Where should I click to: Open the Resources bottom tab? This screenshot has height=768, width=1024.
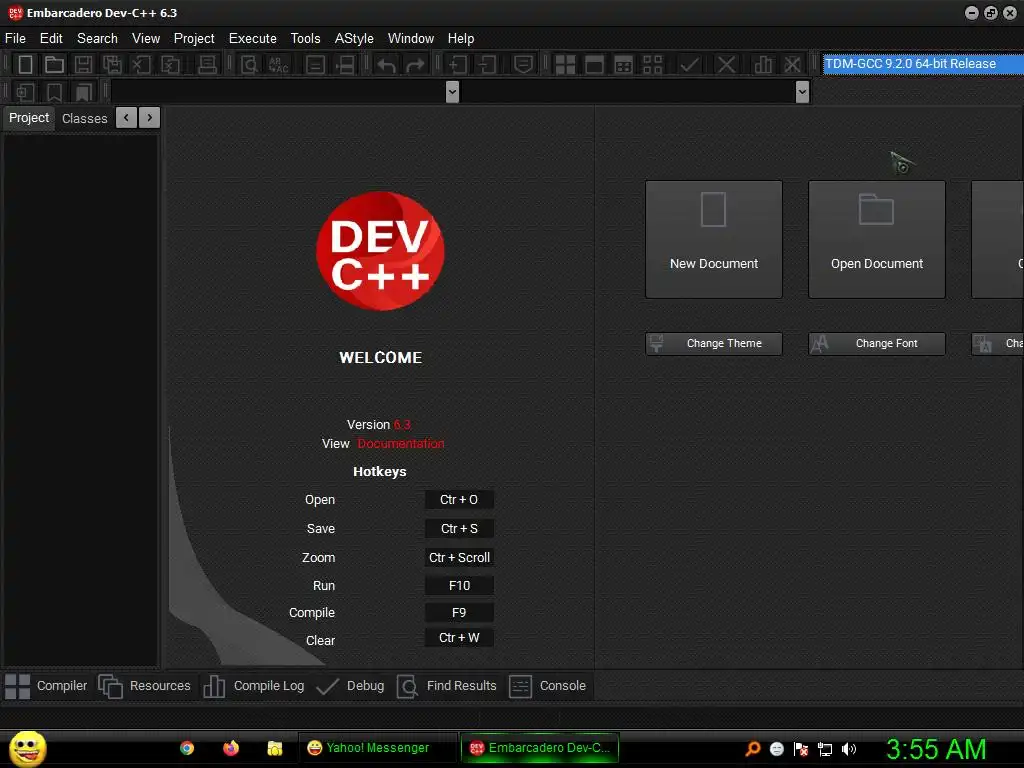point(144,686)
